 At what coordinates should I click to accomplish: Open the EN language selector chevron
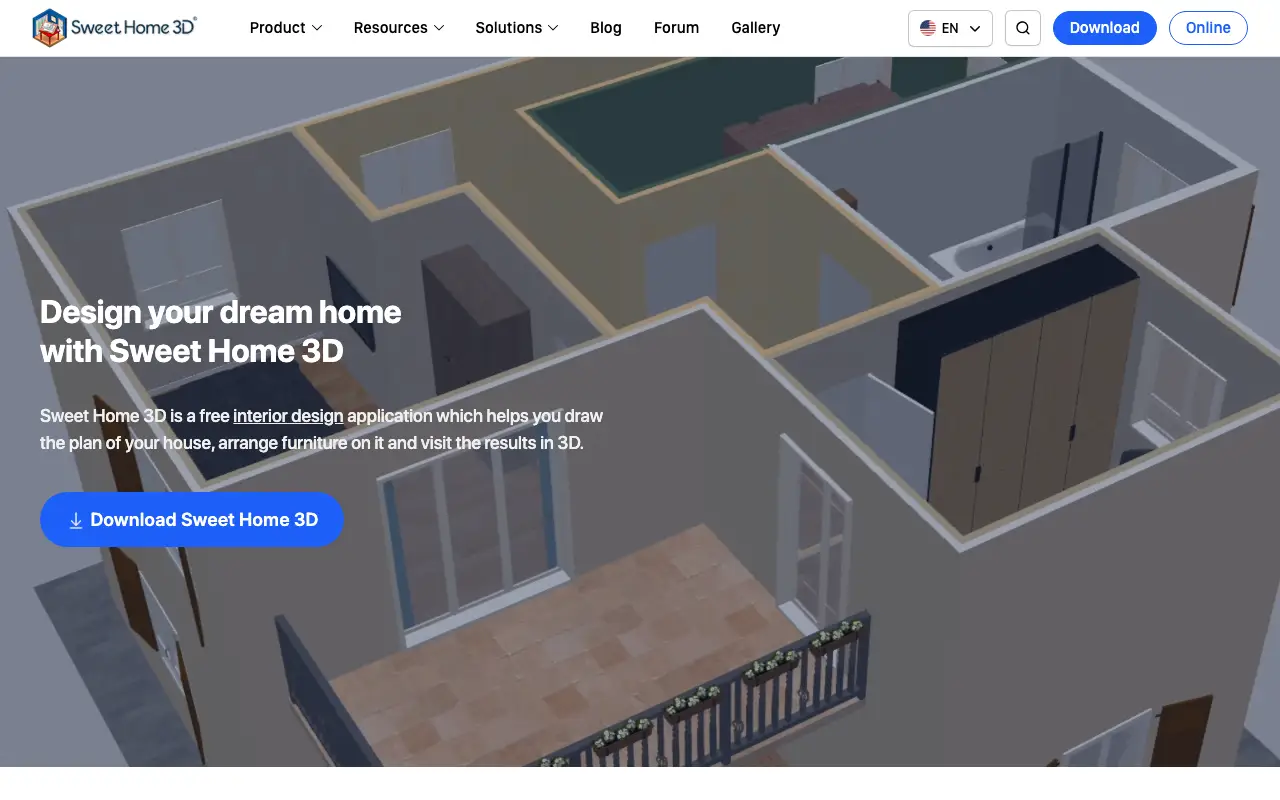click(975, 28)
